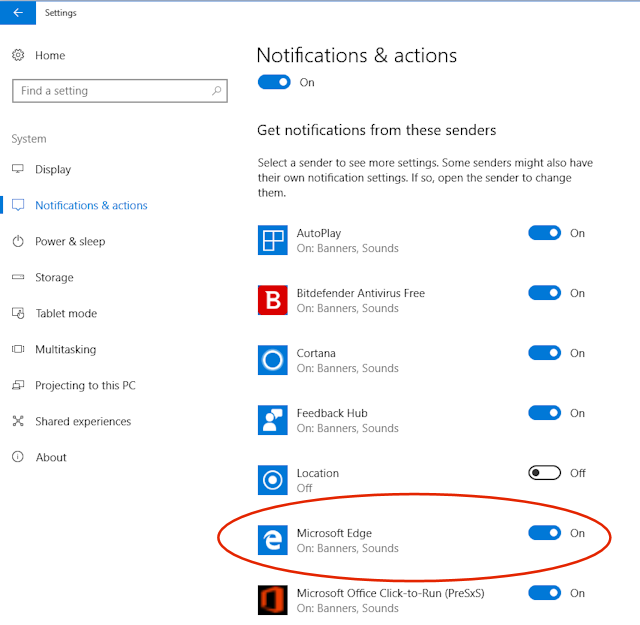
Task: Enable Location notifications toggle
Action: click(x=544, y=473)
